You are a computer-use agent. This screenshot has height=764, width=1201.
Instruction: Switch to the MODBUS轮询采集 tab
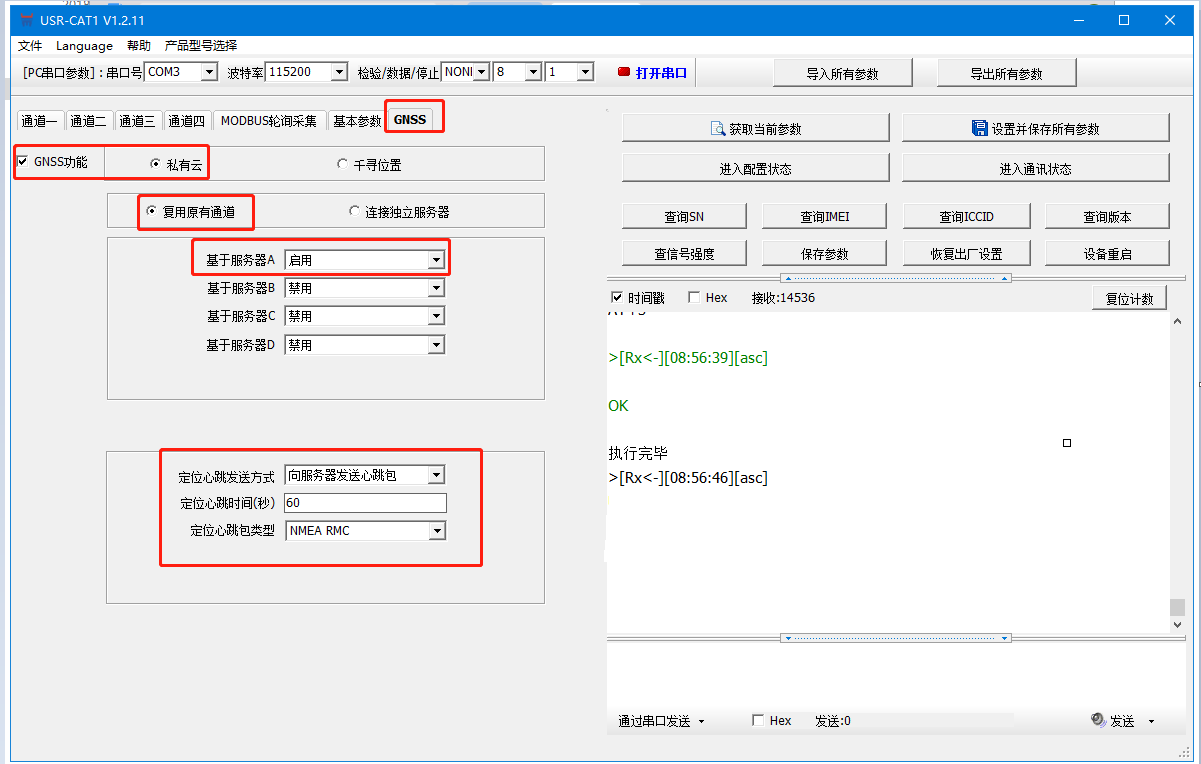click(269, 121)
